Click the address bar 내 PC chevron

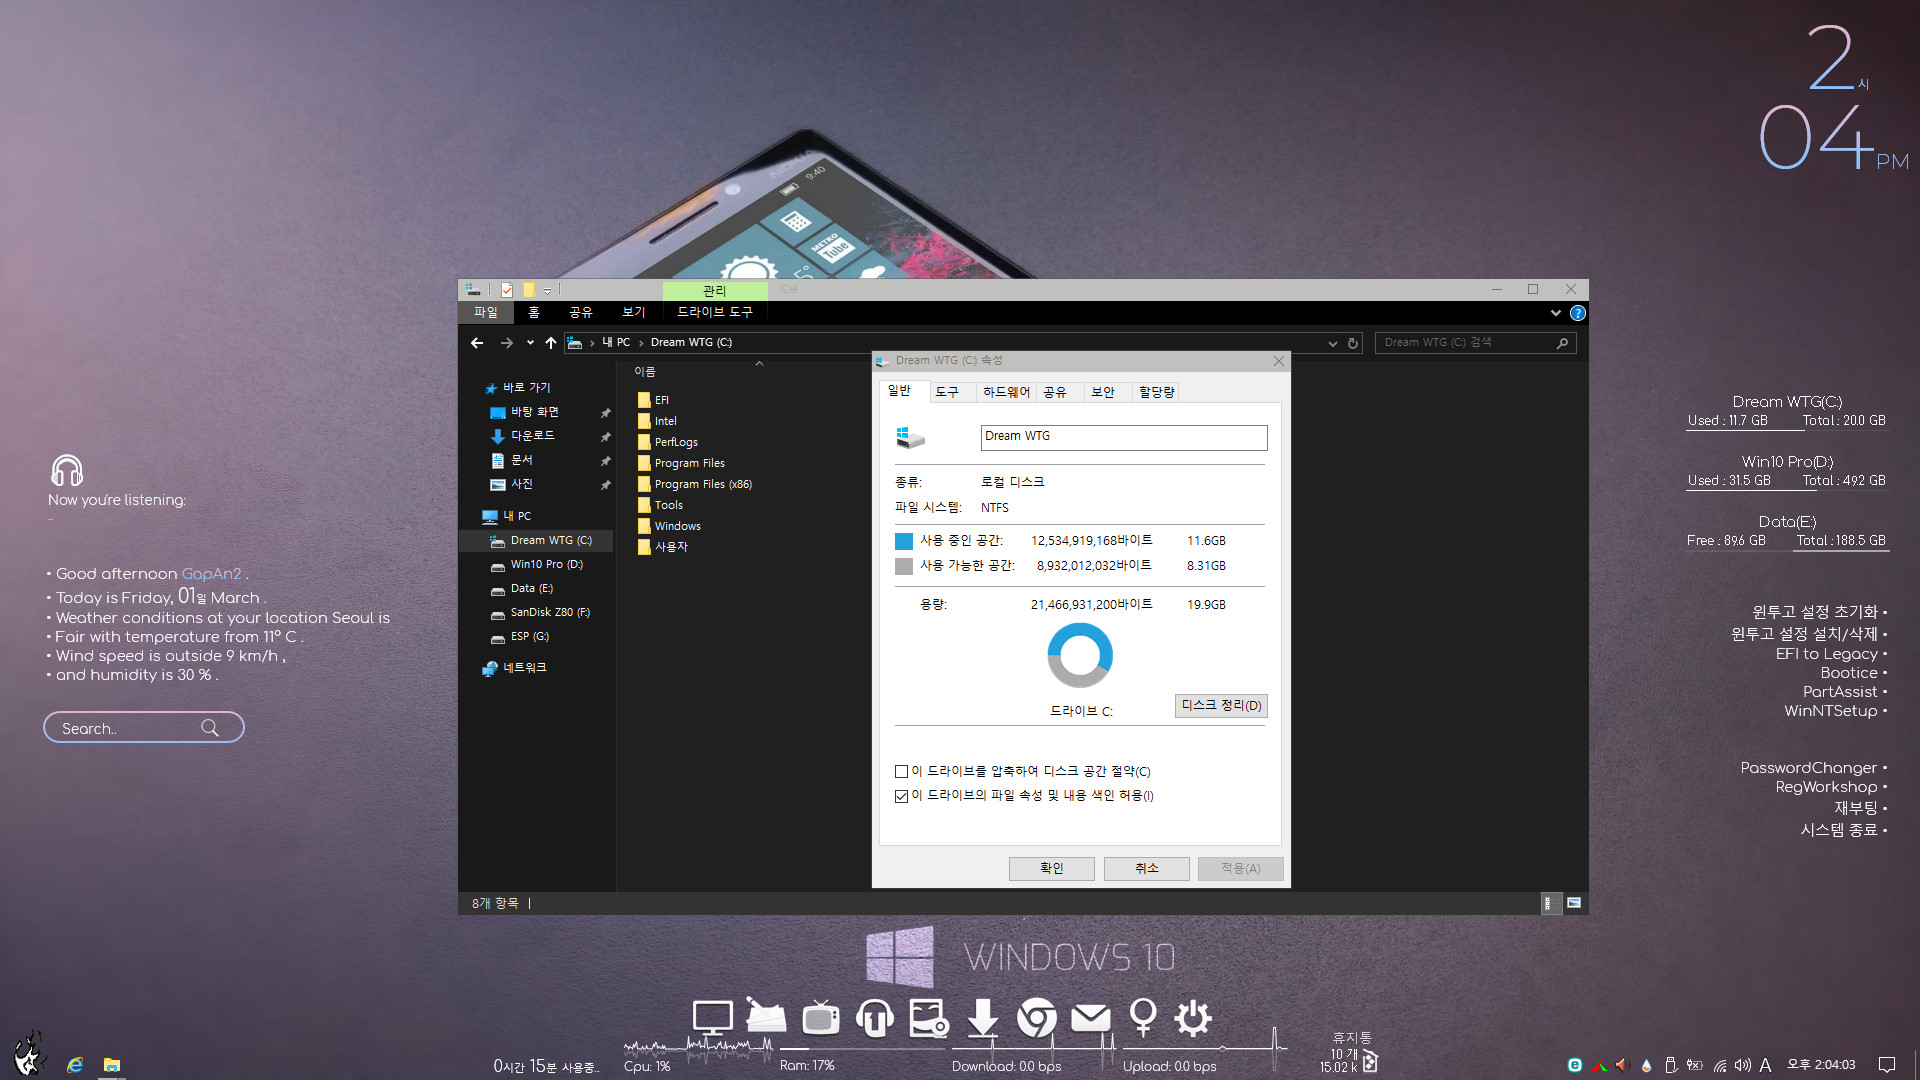pos(641,343)
